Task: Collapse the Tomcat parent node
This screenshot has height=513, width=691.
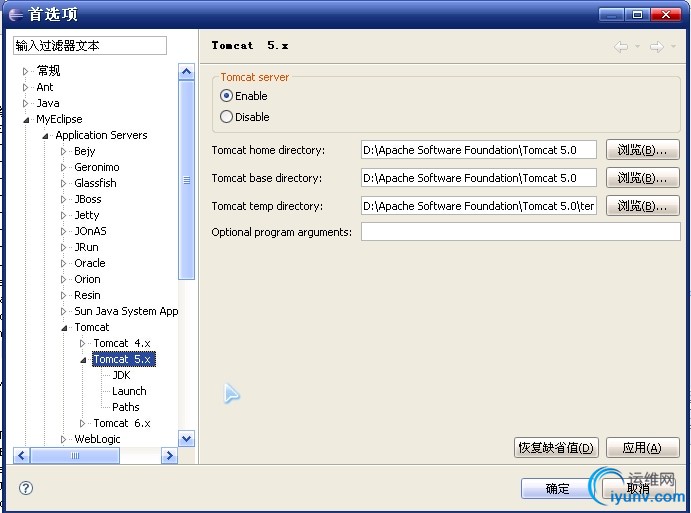Action: click(64, 327)
